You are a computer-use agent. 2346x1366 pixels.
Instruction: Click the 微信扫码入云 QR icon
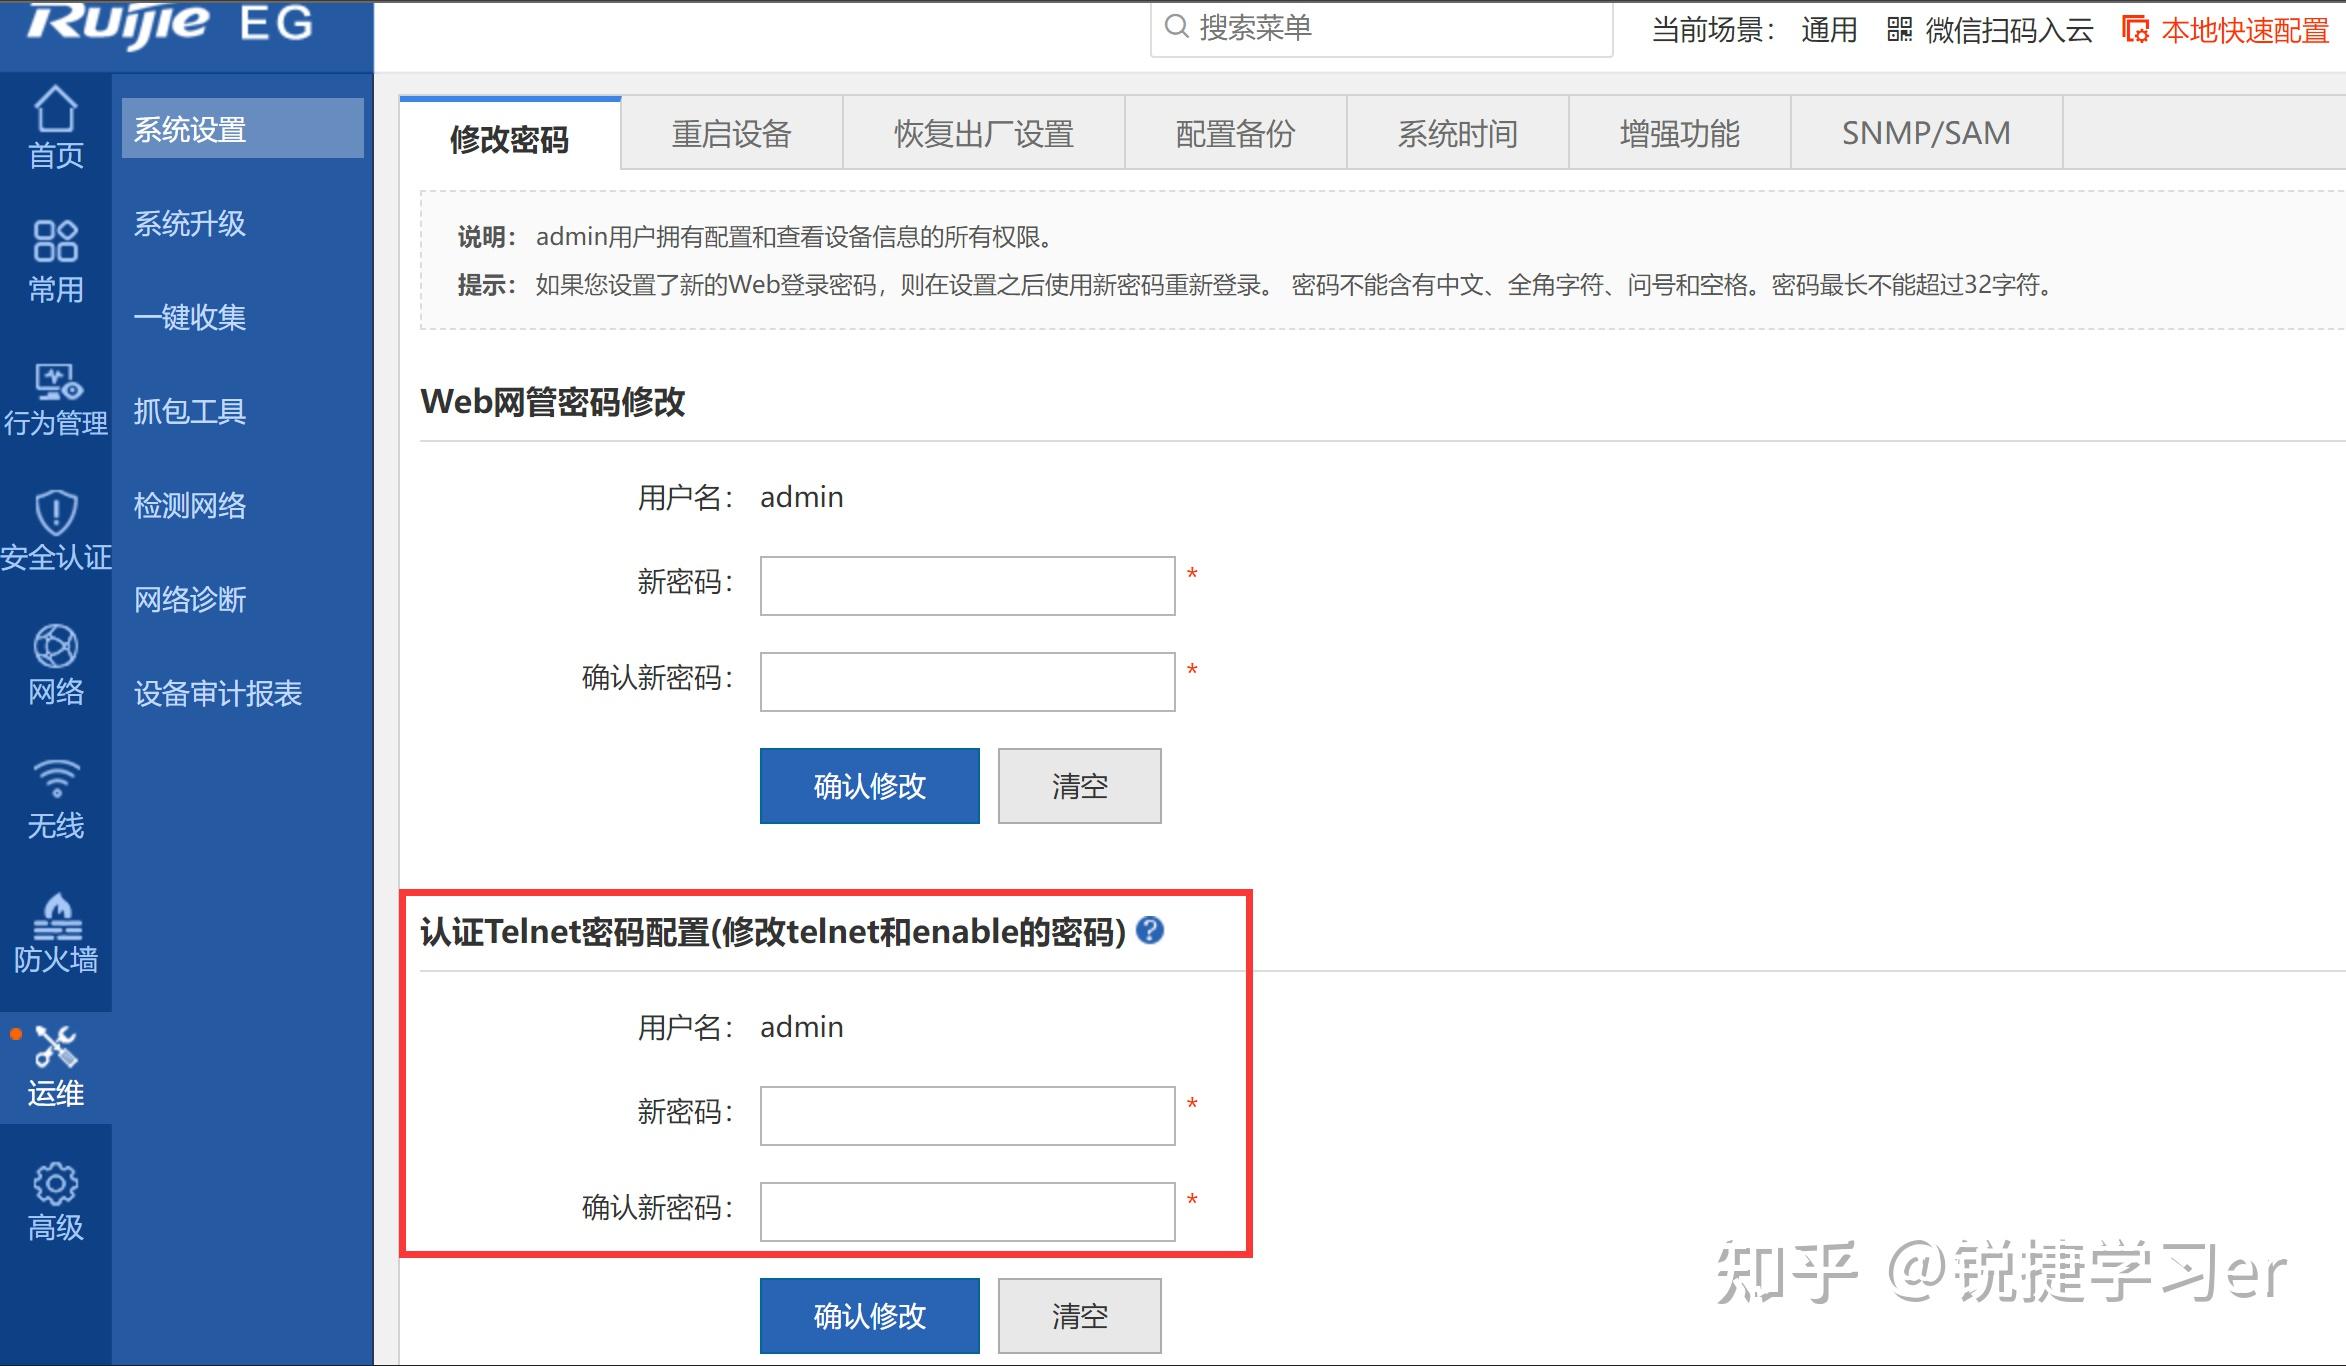pyautogui.click(x=1898, y=30)
